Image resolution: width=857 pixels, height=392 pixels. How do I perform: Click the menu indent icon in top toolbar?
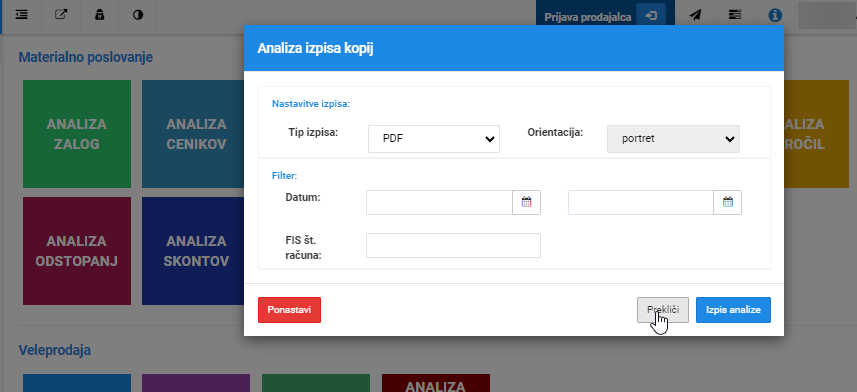tap(21, 15)
